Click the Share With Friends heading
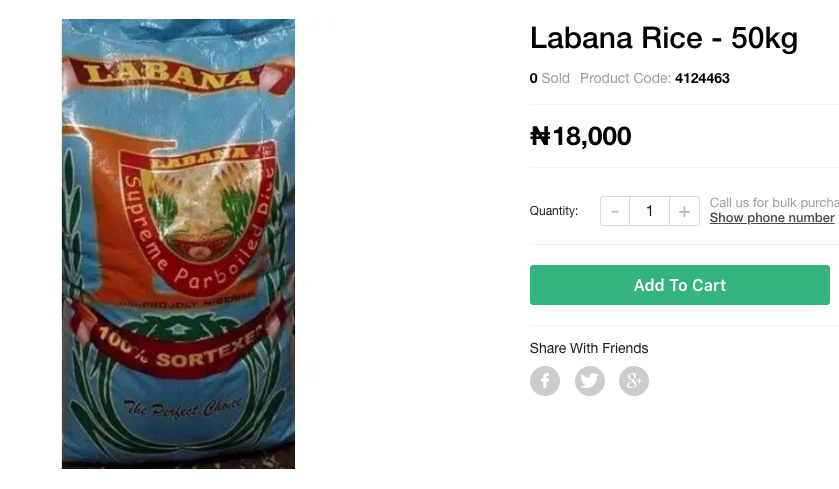This screenshot has height=489, width=839. pos(589,348)
